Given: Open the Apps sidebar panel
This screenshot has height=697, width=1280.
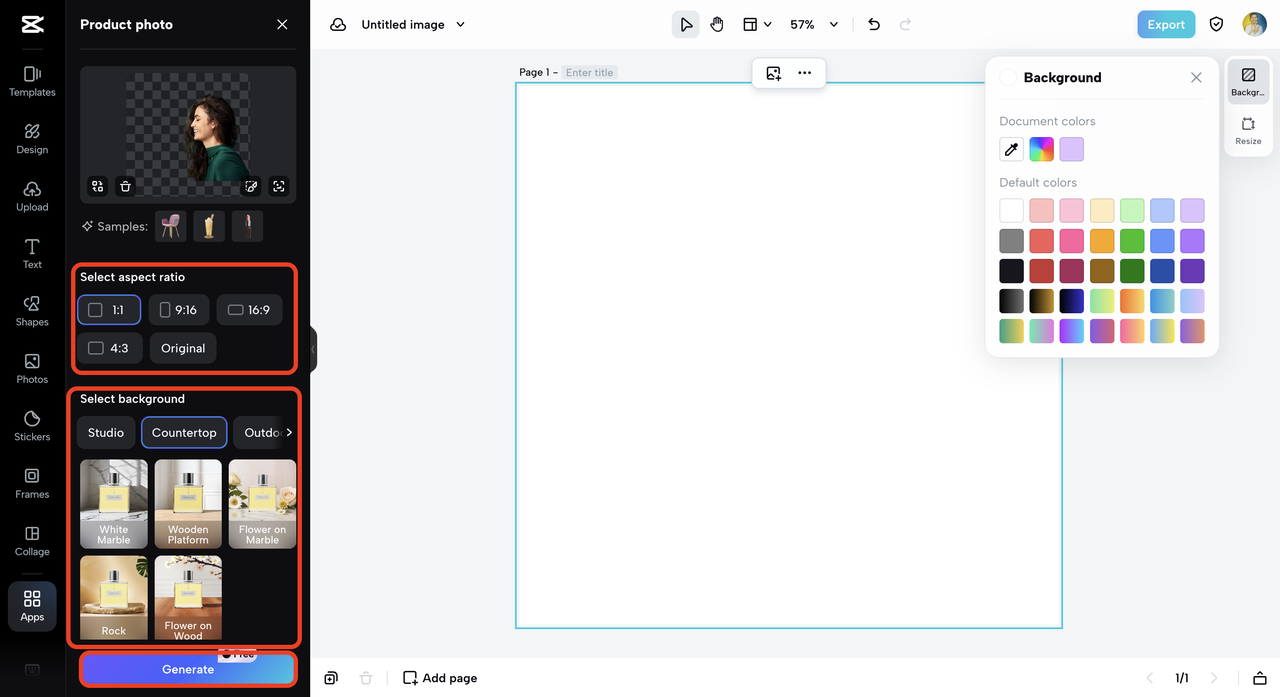Looking at the screenshot, I should tap(32, 606).
